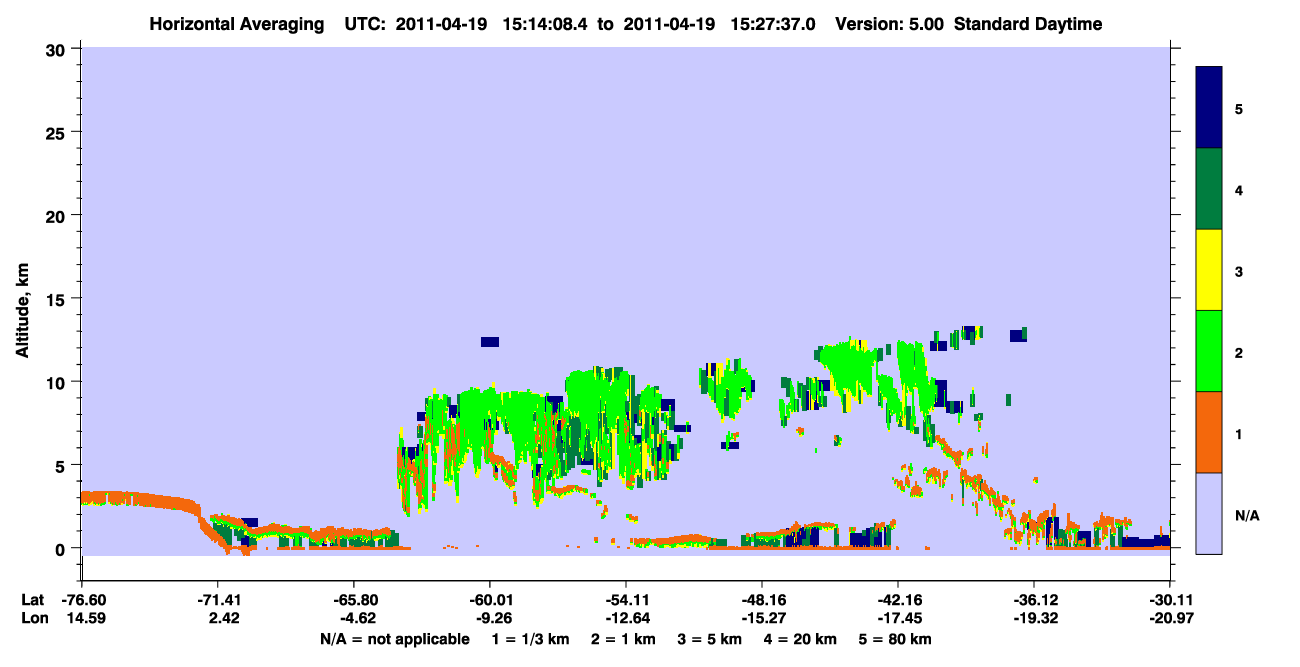Viewport: 1300px width, 667px height.
Task: Click the 20 km altitude tick label
Action: [57, 215]
